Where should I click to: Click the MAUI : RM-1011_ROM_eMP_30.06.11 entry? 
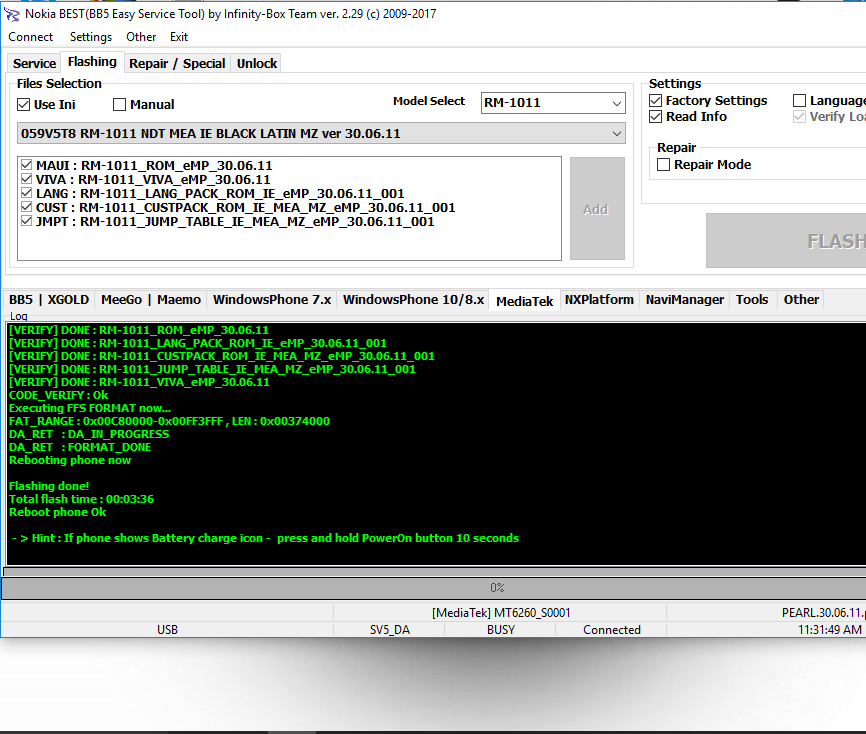tap(154, 165)
